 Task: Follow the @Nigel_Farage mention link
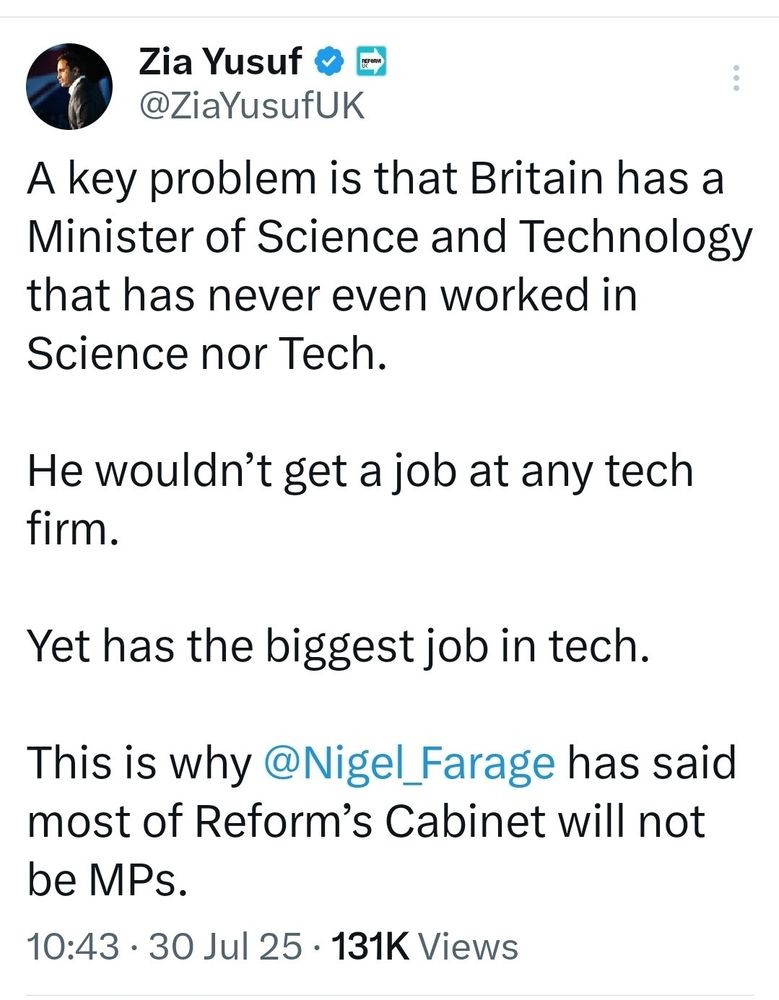click(x=408, y=763)
